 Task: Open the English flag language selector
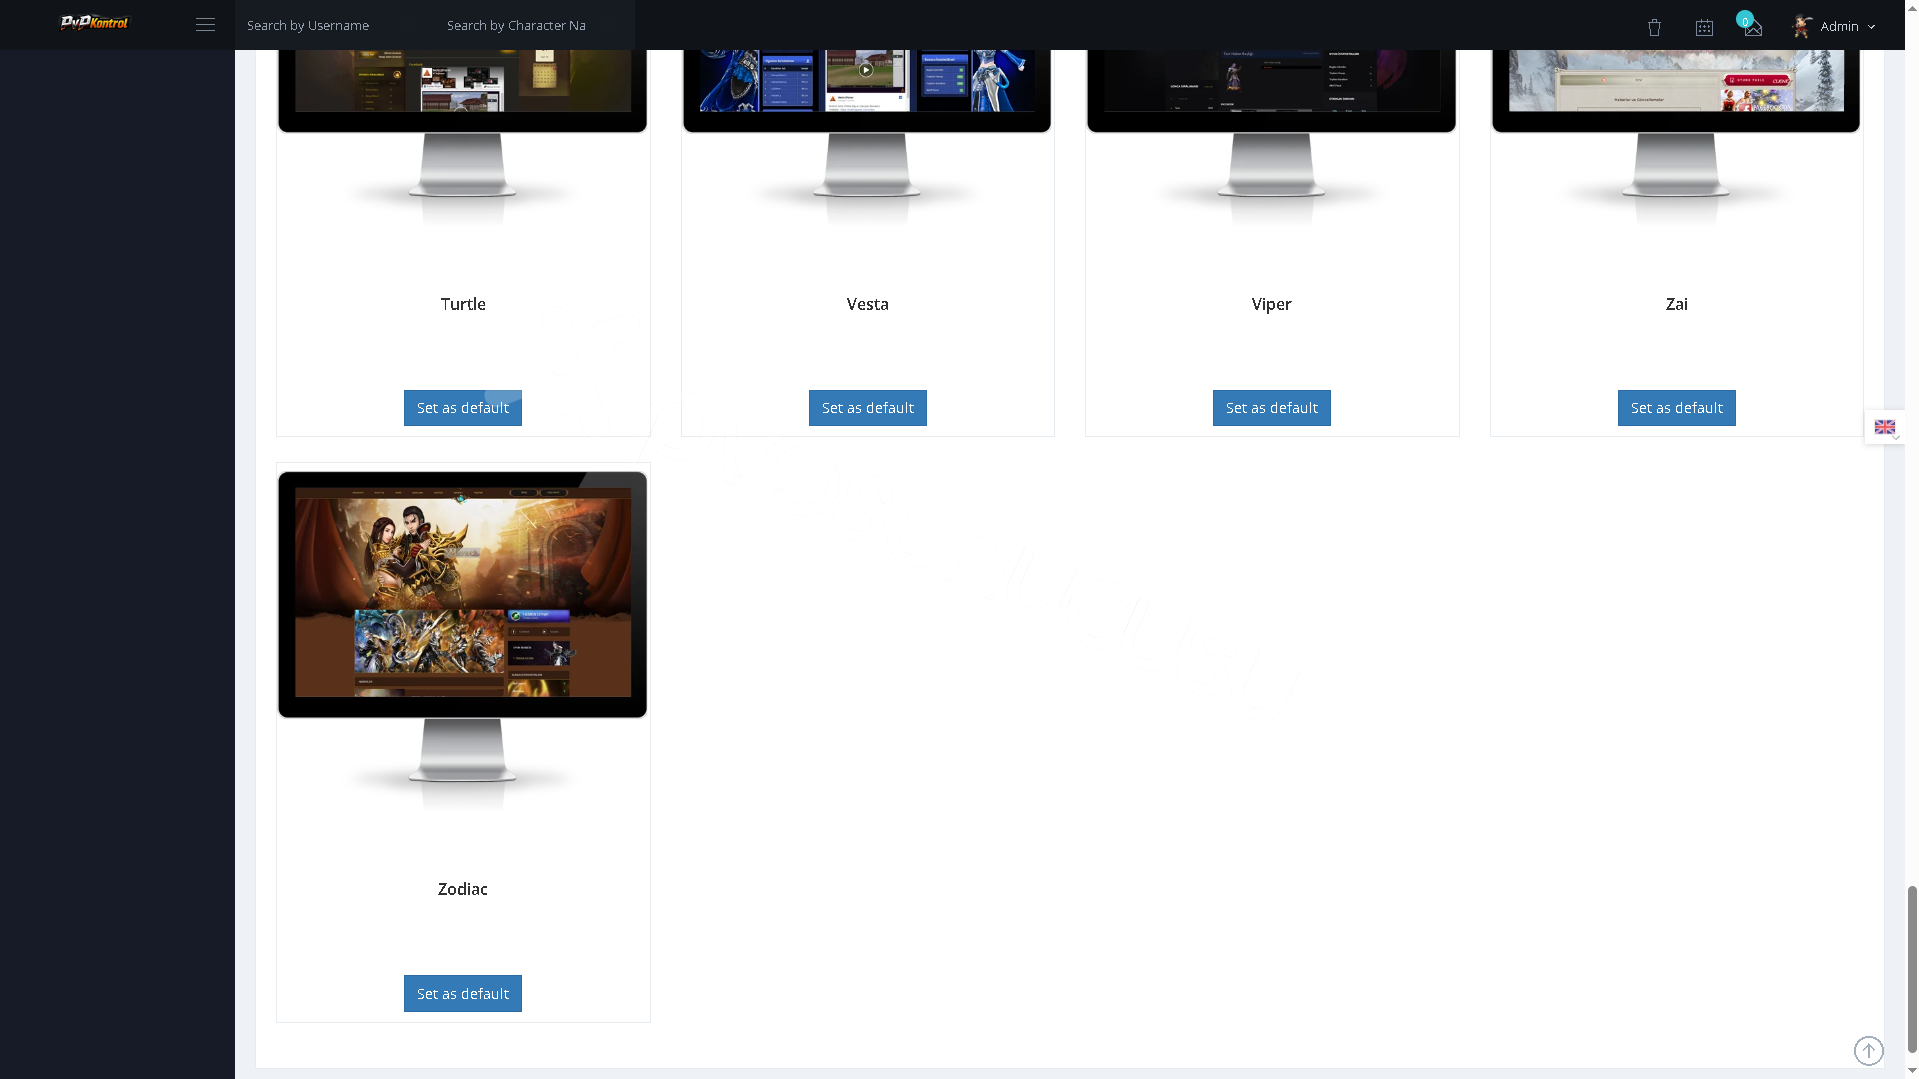point(1884,427)
